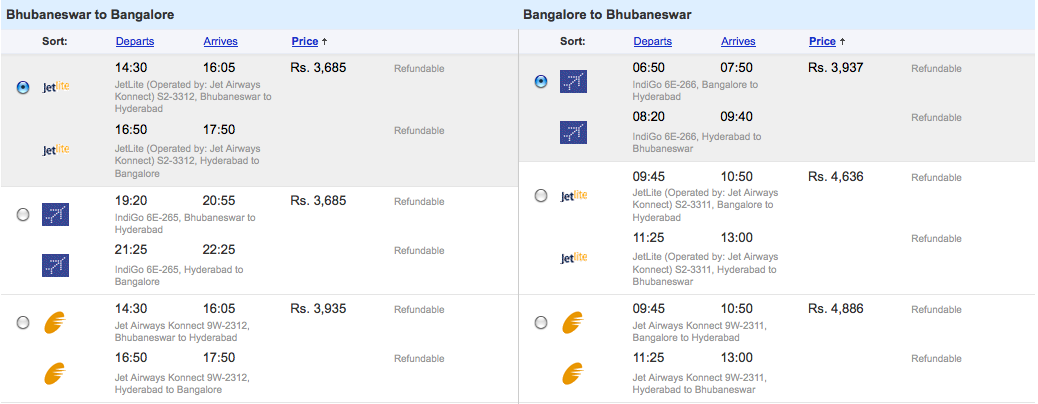1038x404 pixels.
Task: Click JetLite logo for 09:45 S2-3311 flight
Action: [x=573, y=195]
